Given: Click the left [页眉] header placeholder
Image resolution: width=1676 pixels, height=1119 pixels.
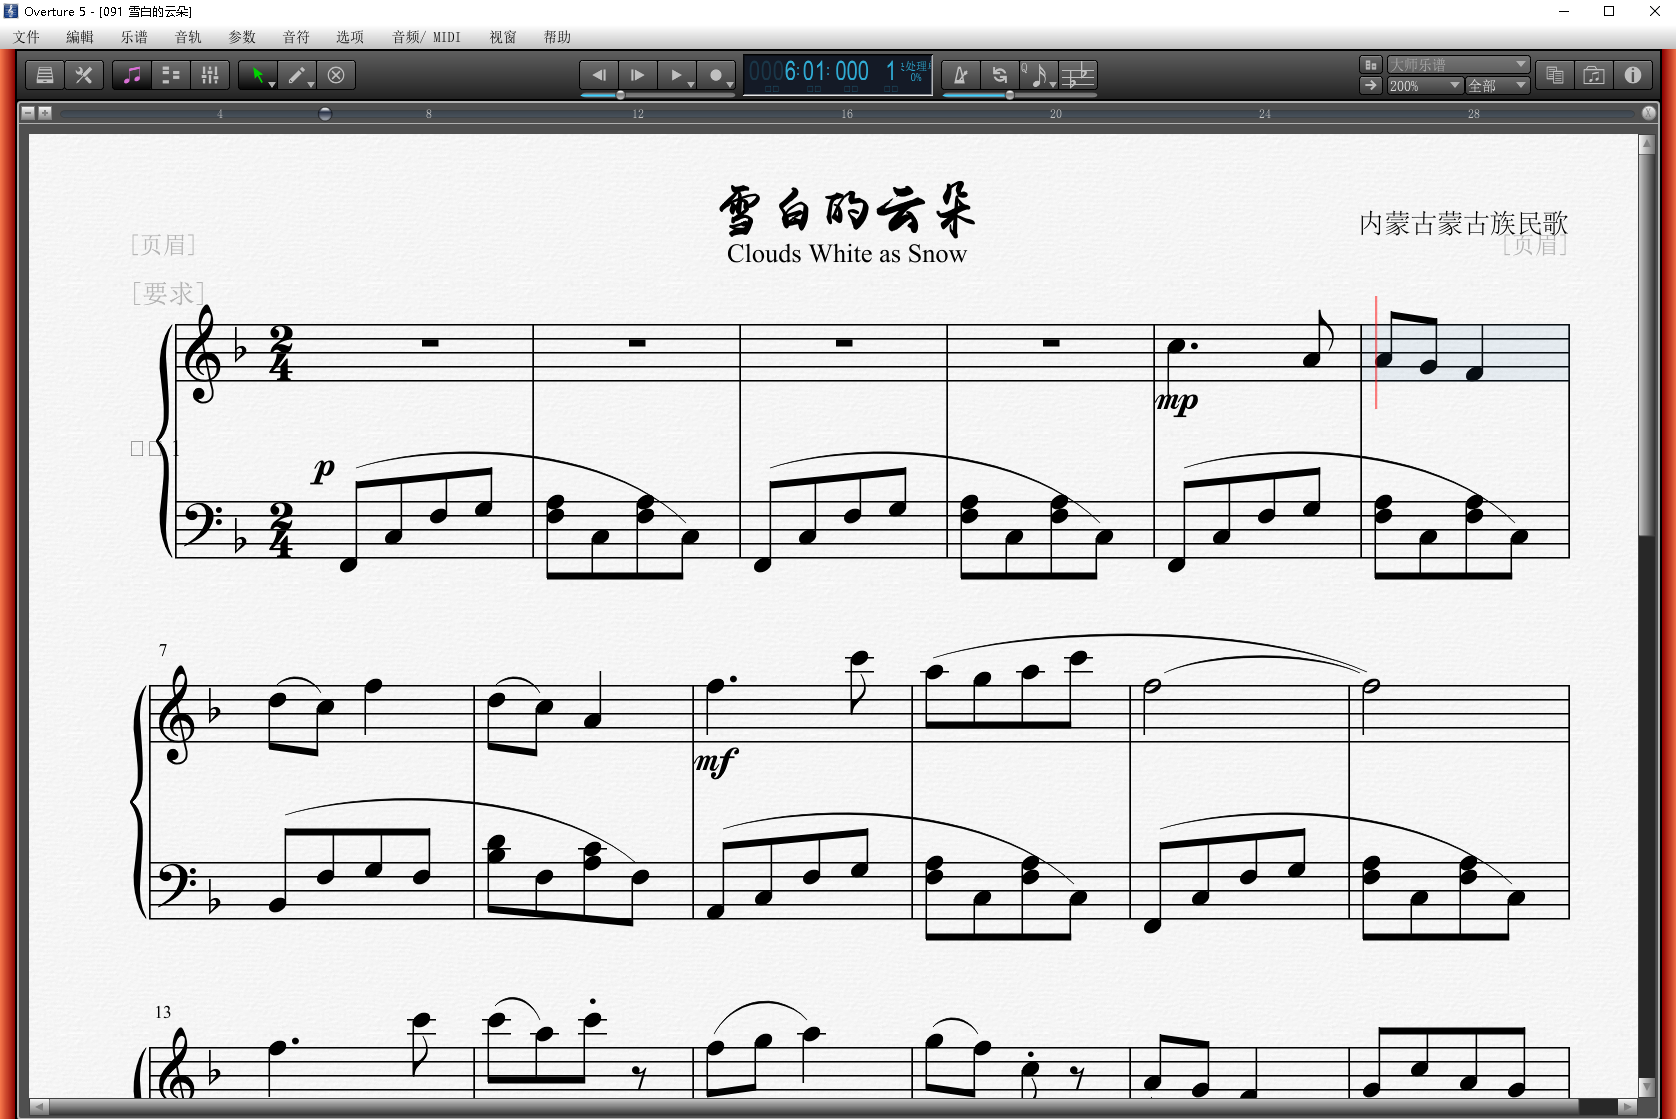Looking at the screenshot, I should coord(163,244).
